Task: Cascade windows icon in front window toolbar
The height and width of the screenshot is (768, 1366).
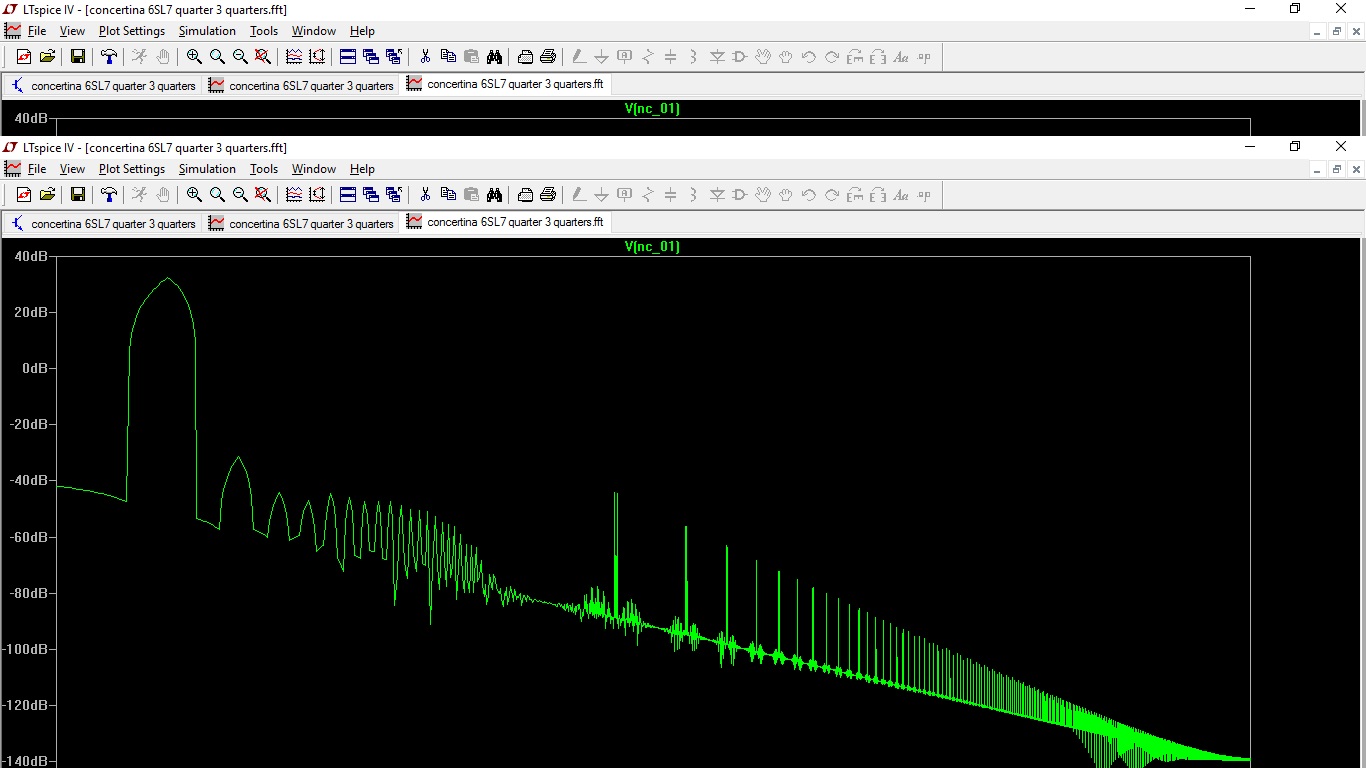Action: pyautogui.click(x=371, y=195)
